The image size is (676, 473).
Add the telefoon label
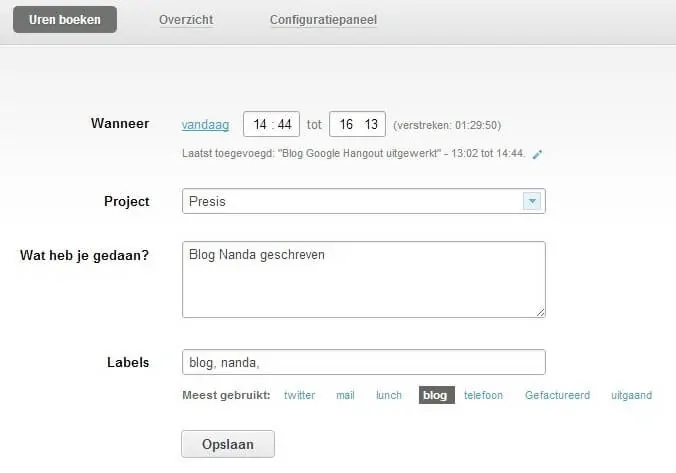click(483, 395)
